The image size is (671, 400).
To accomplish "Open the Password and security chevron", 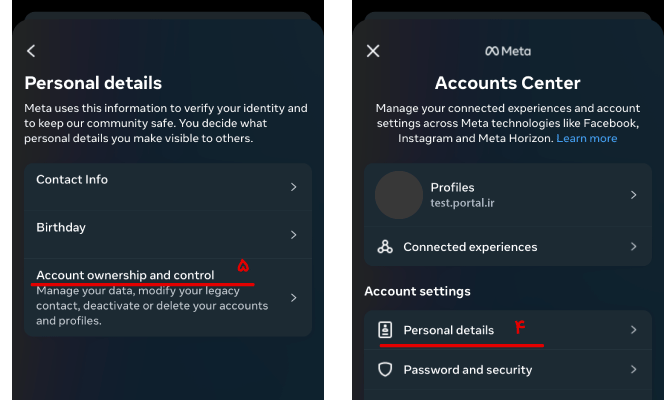I will [x=633, y=369].
